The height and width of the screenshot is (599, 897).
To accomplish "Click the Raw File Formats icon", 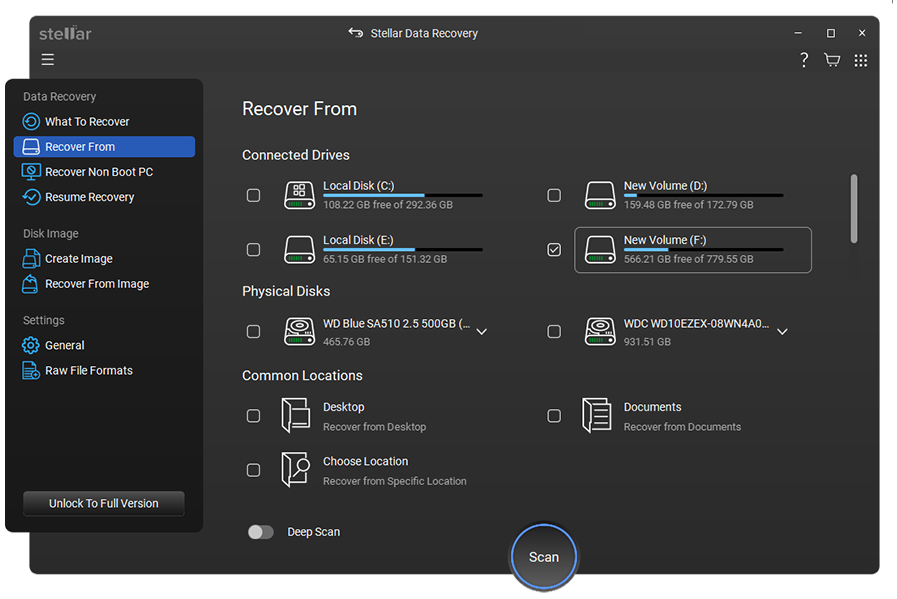I will (30, 370).
